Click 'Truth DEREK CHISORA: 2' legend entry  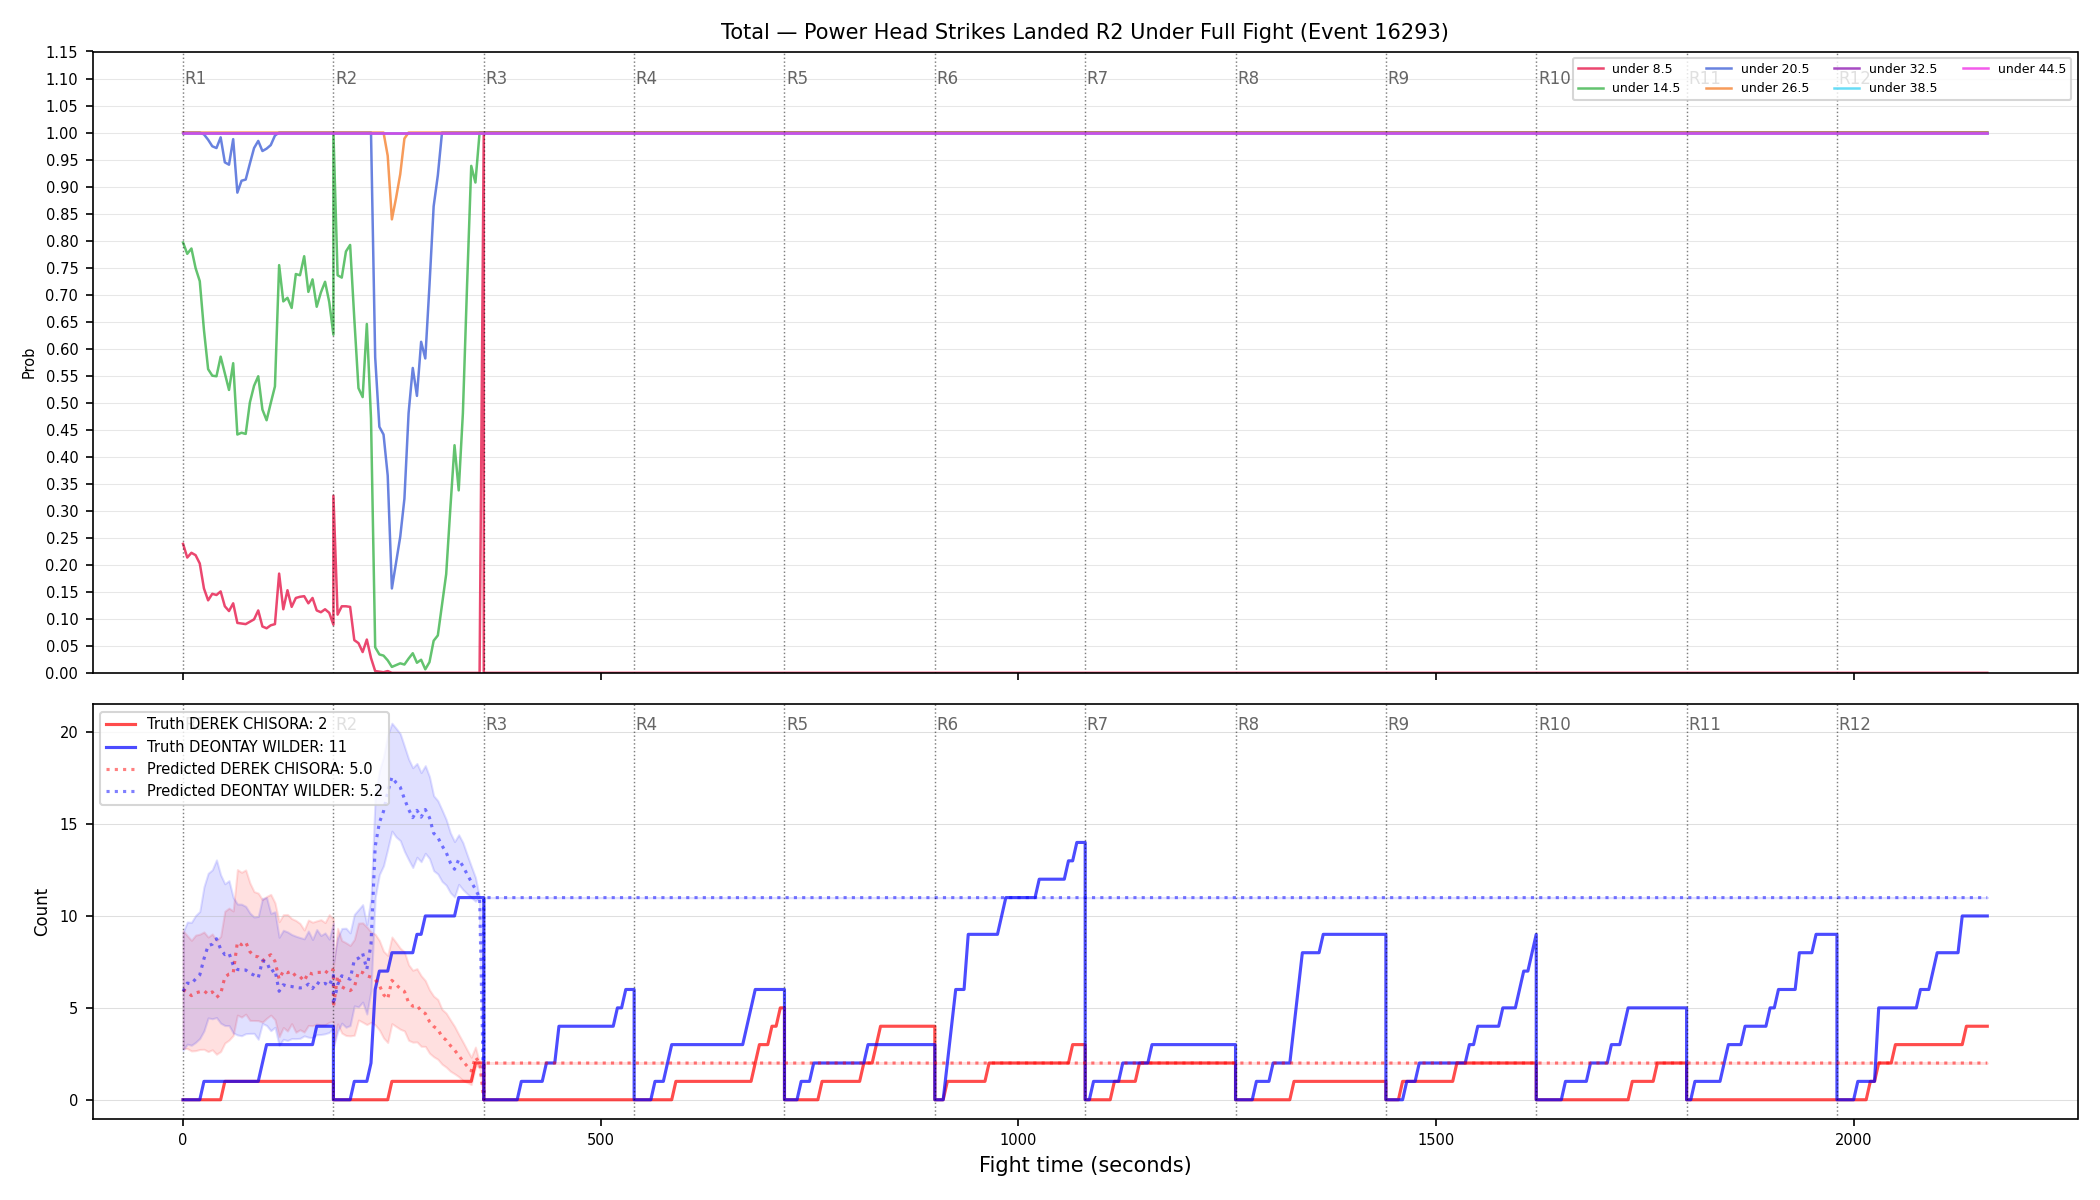[x=216, y=724]
